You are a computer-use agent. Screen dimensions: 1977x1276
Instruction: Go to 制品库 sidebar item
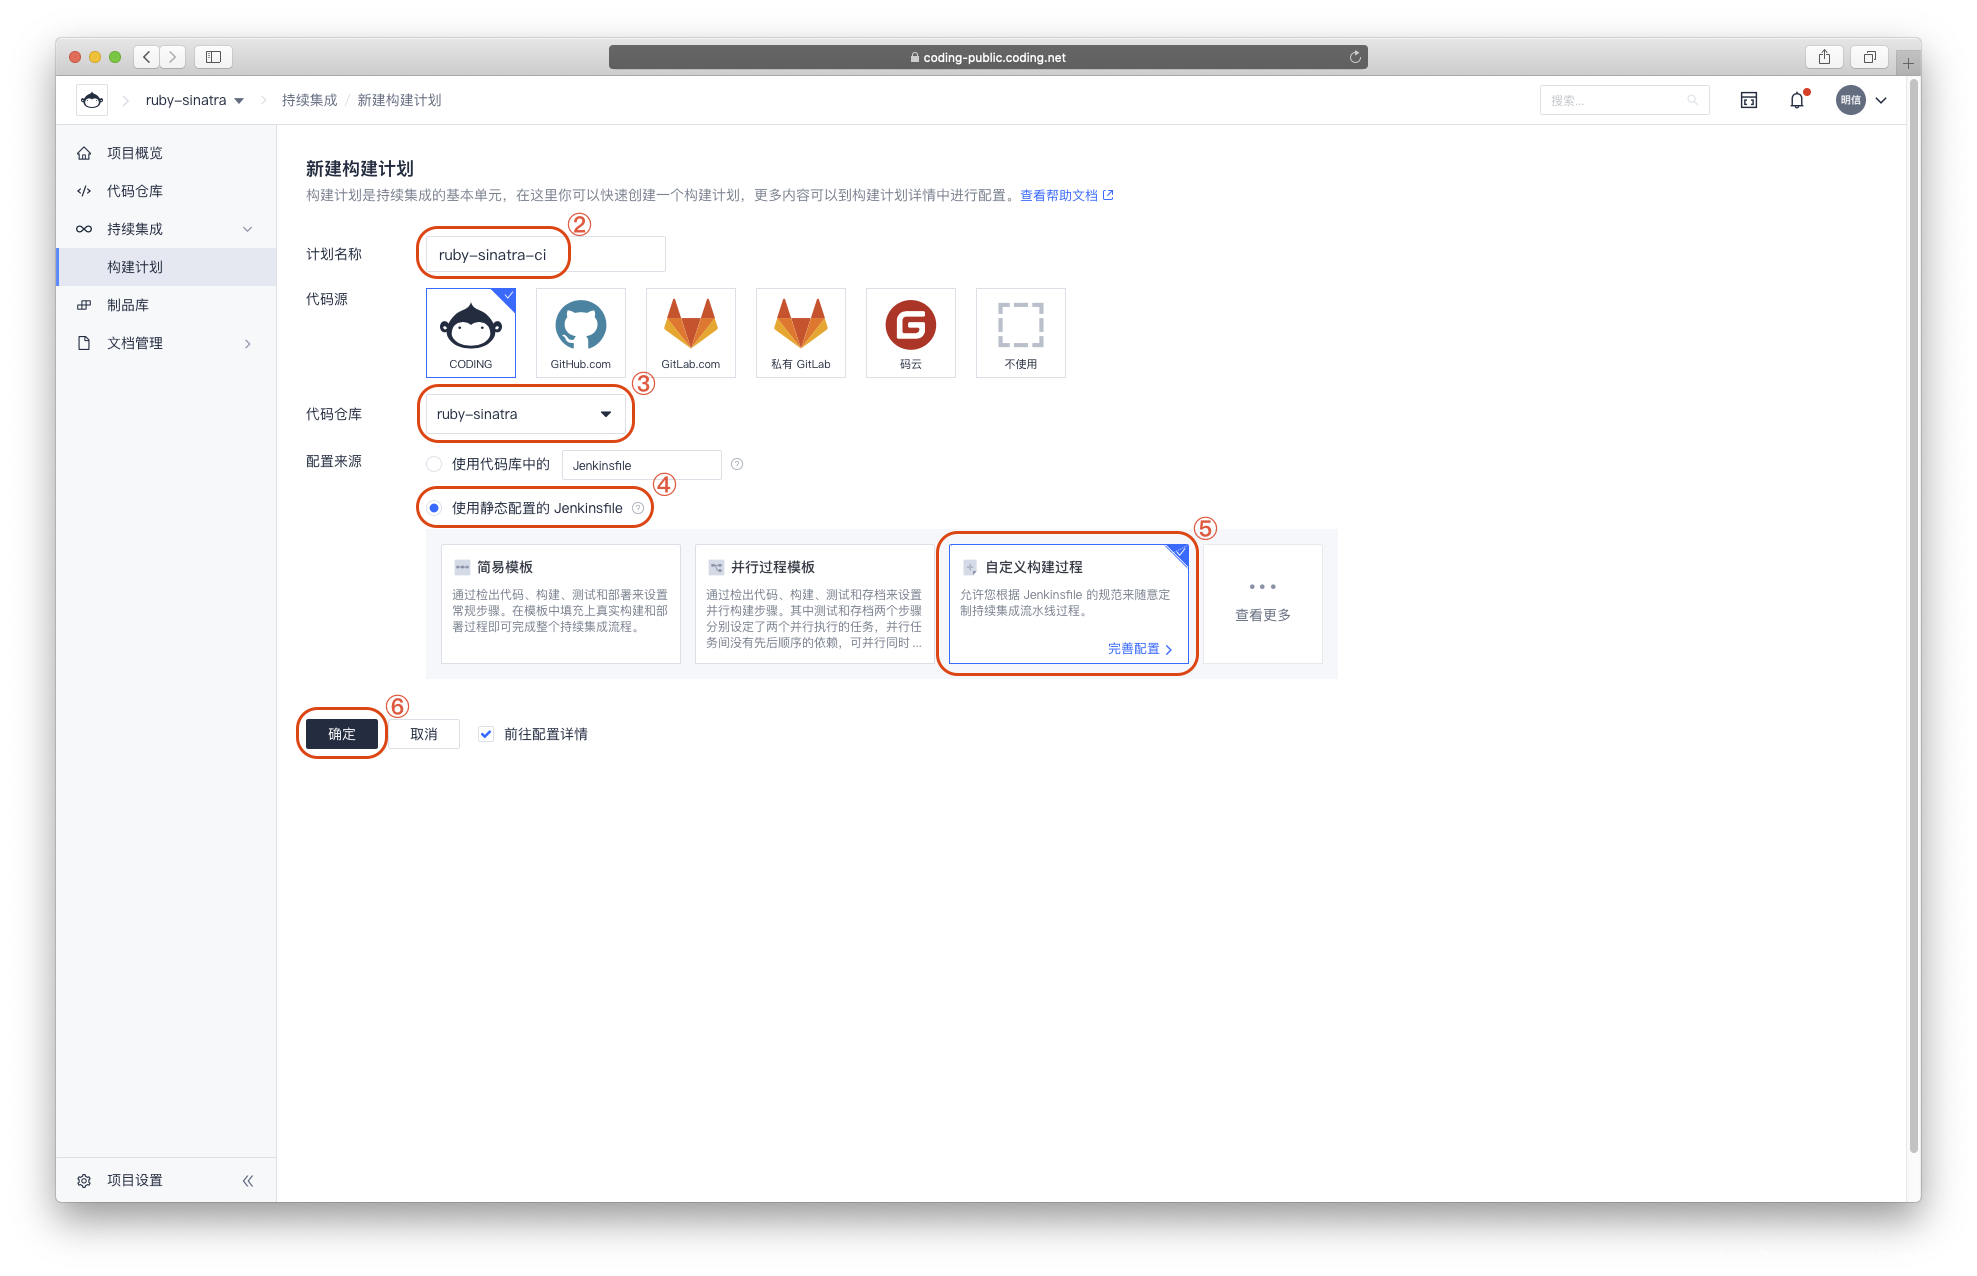(128, 305)
